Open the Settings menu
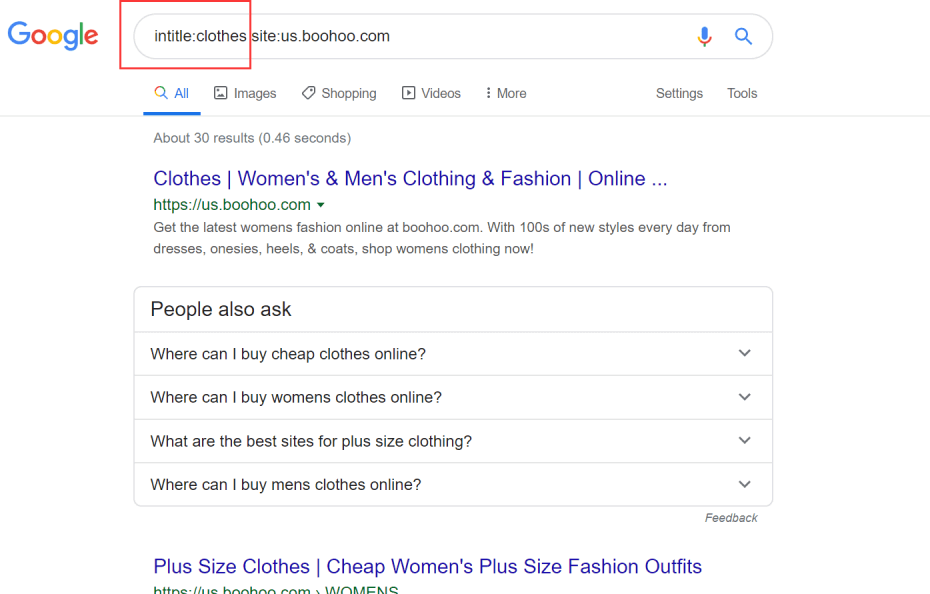The height and width of the screenshot is (594, 930). pyautogui.click(x=679, y=93)
